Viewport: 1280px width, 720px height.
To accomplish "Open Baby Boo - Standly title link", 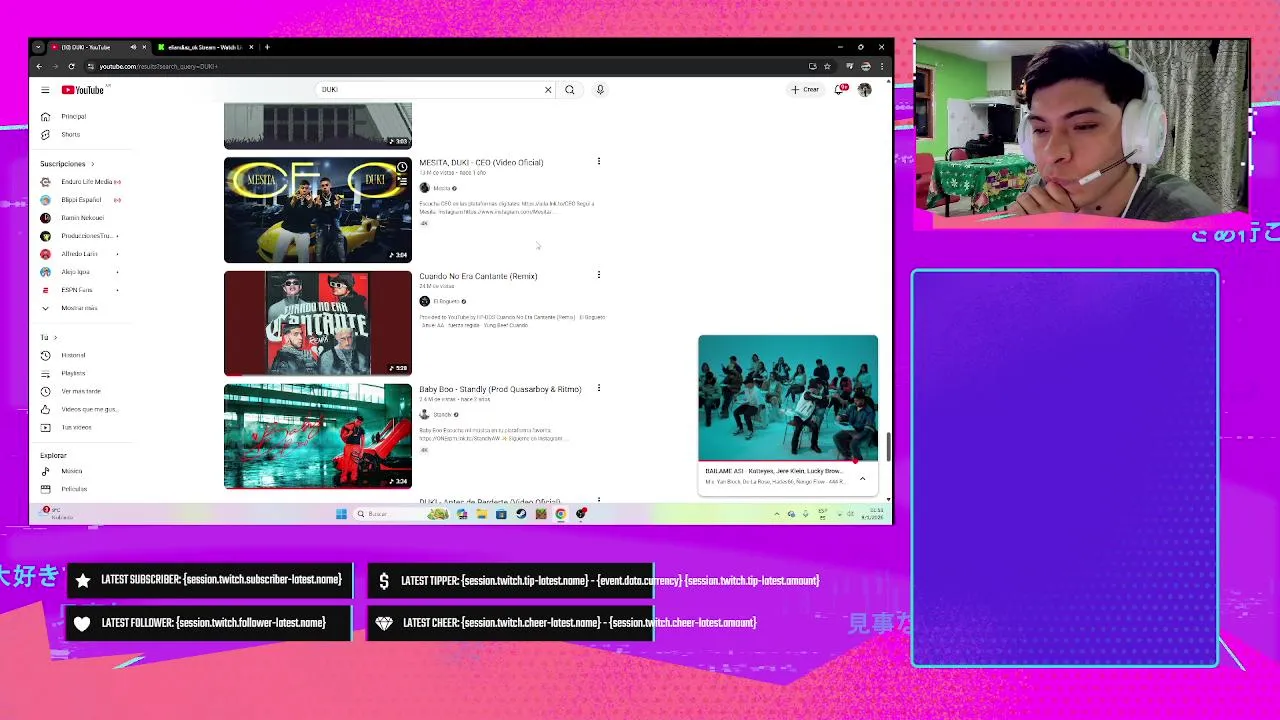I will click(x=500, y=389).
